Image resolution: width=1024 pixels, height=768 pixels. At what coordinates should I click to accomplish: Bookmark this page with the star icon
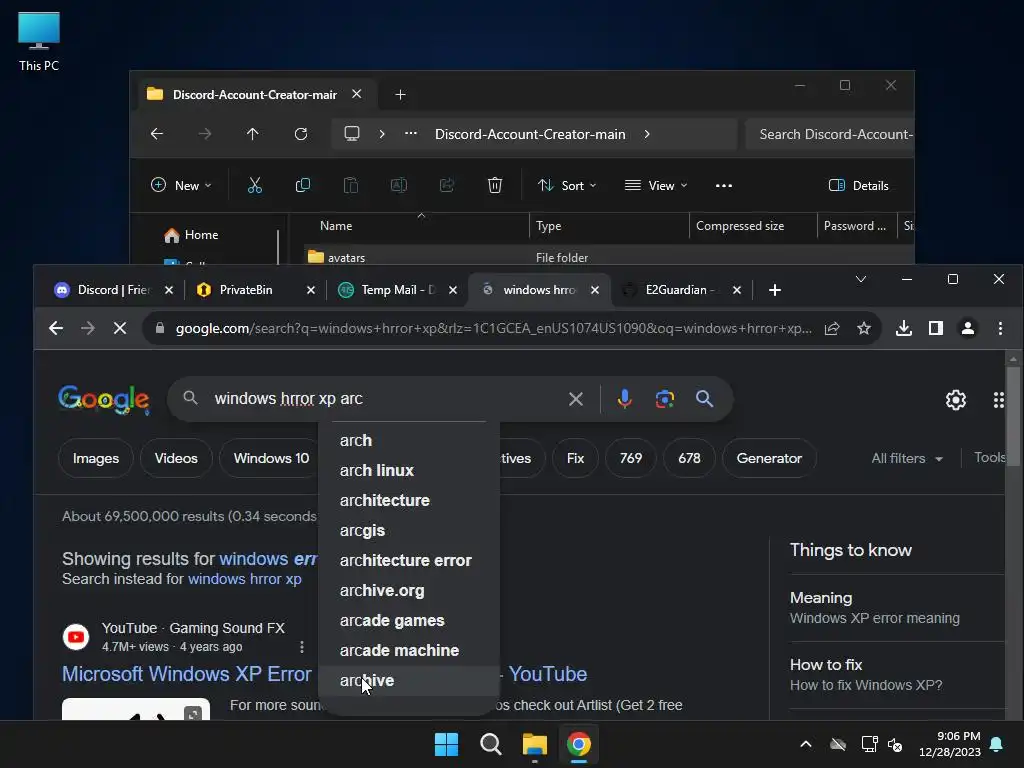(863, 328)
